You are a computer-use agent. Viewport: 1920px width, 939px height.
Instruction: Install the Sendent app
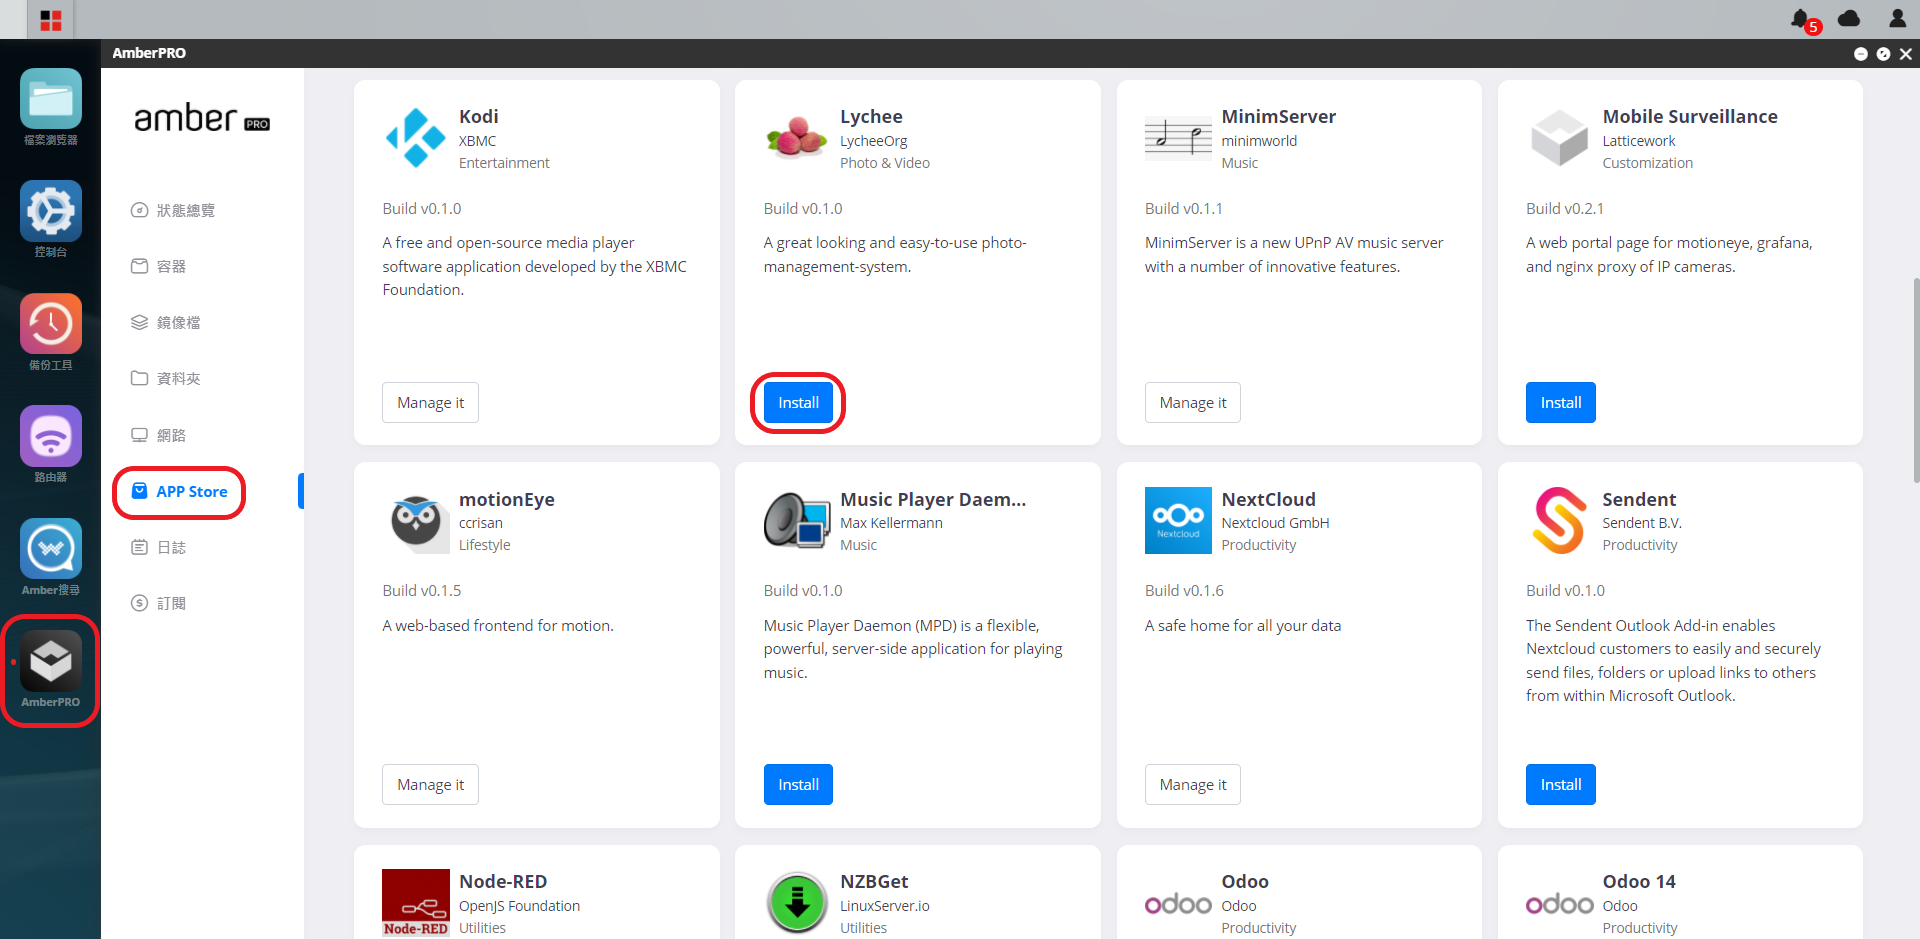coord(1561,784)
